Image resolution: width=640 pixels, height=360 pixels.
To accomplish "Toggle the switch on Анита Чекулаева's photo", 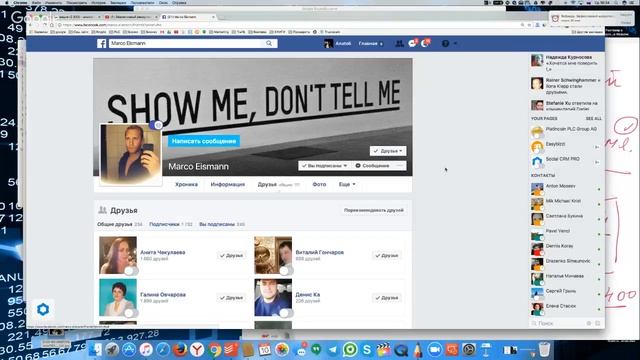I will coord(131,271).
